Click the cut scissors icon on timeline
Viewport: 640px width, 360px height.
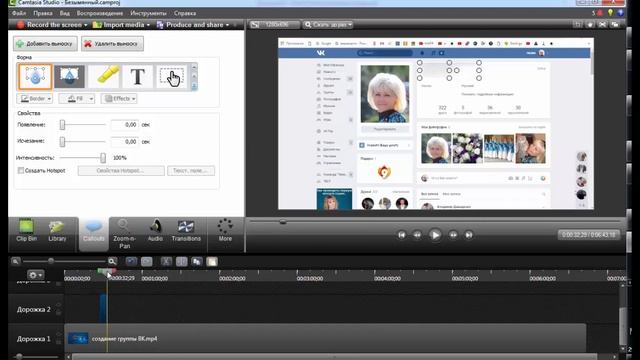(166, 261)
